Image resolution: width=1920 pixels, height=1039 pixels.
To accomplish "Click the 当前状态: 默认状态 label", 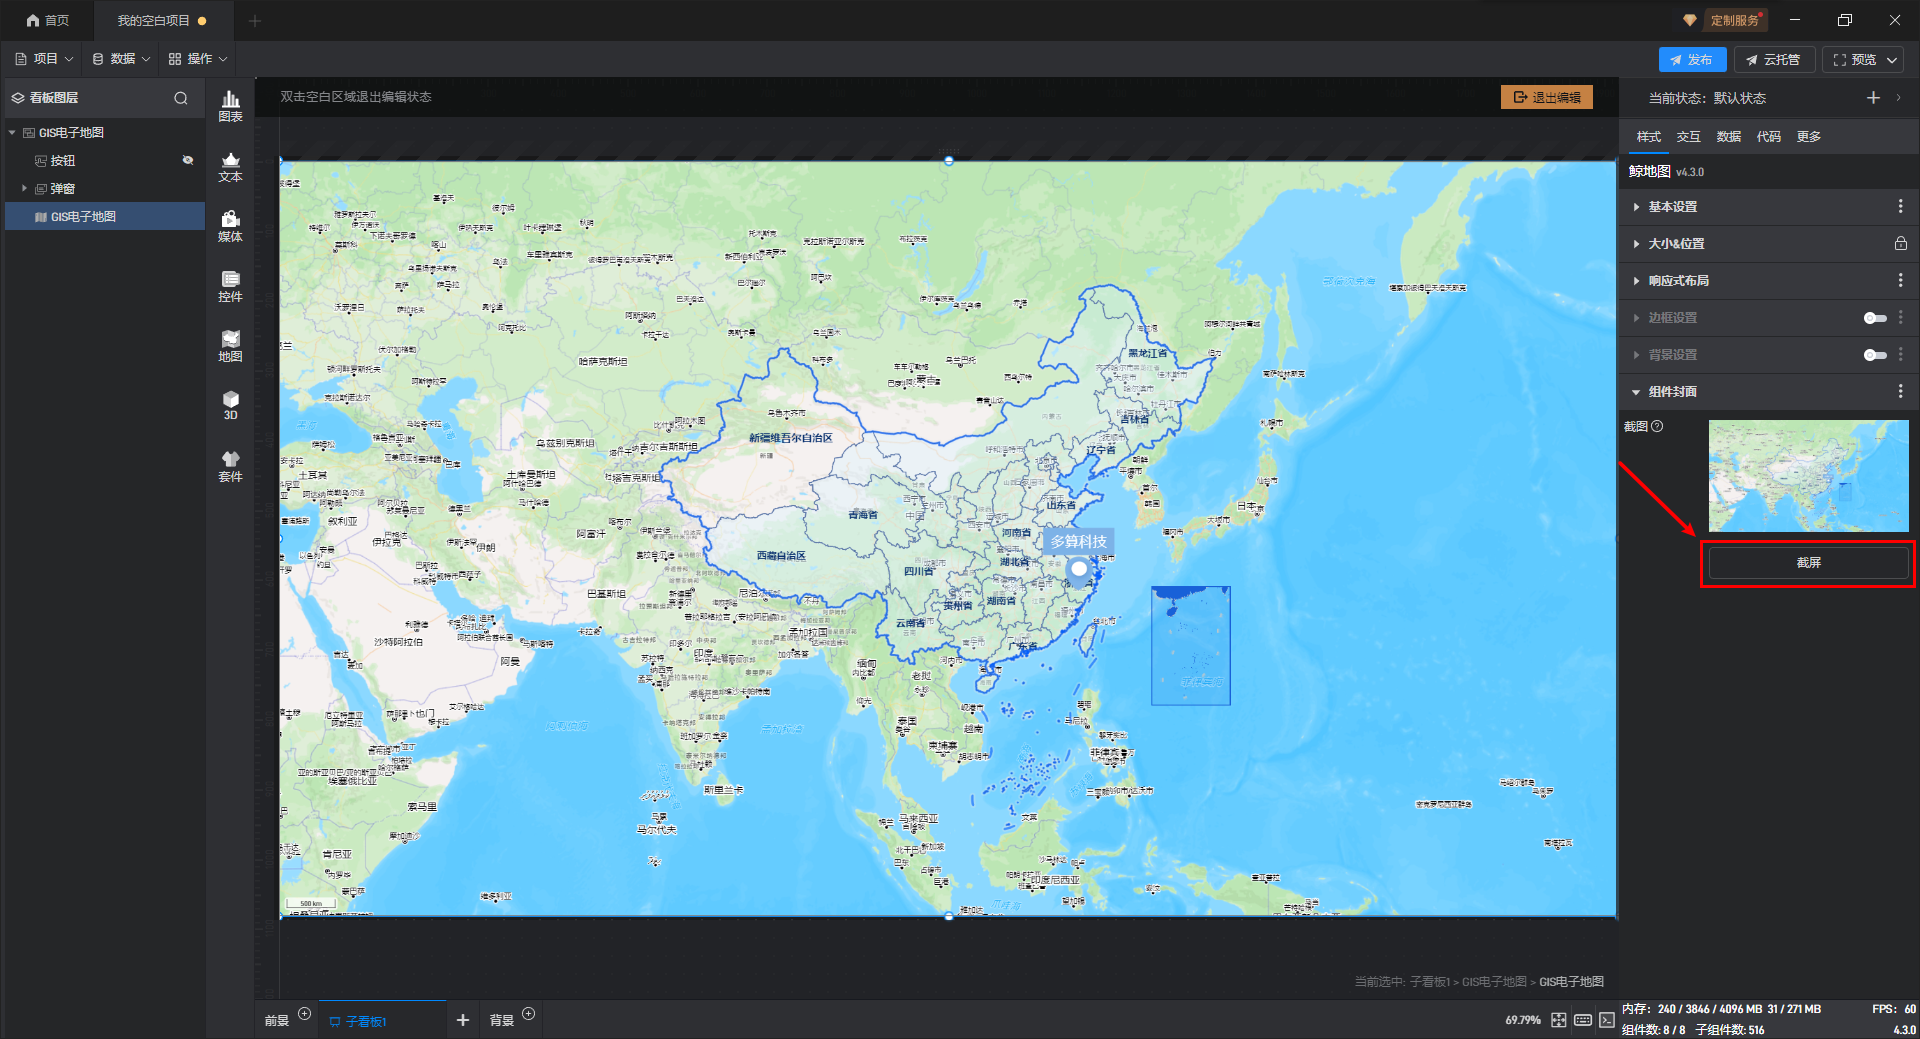I will (x=1707, y=98).
